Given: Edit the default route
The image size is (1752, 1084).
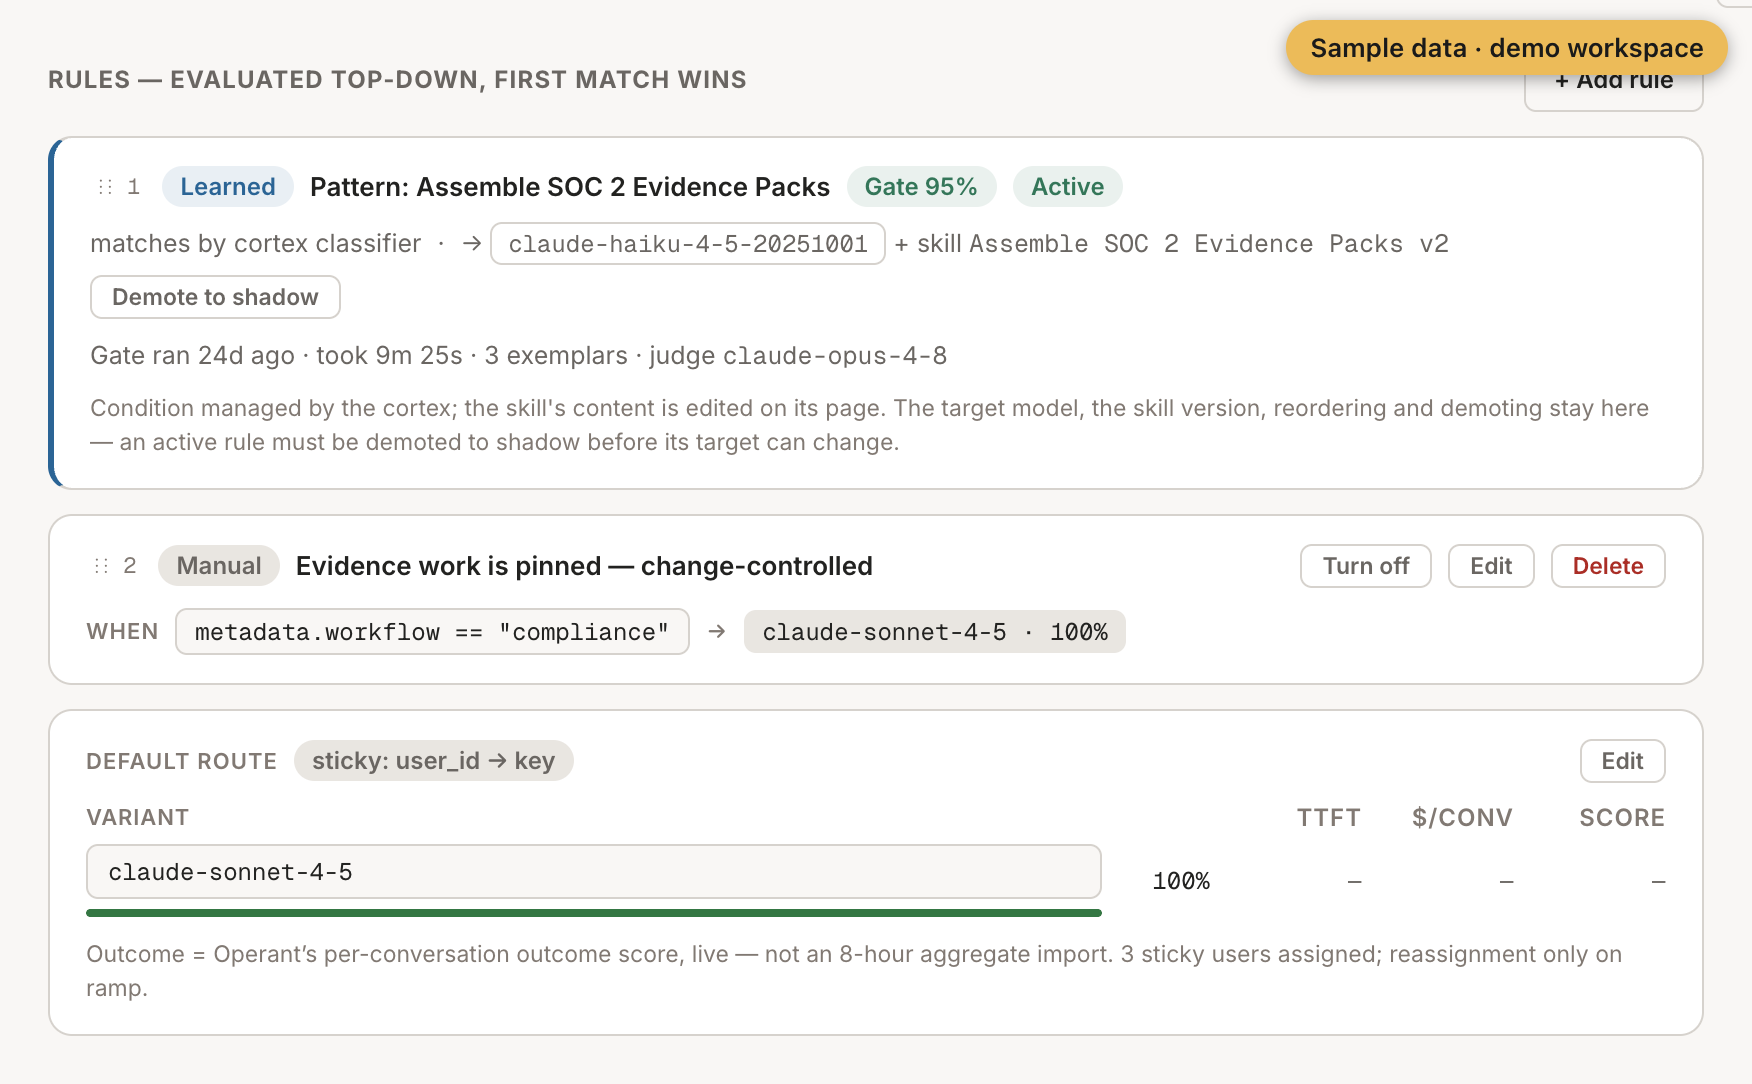Looking at the screenshot, I should pyautogui.click(x=1622, y=761).
